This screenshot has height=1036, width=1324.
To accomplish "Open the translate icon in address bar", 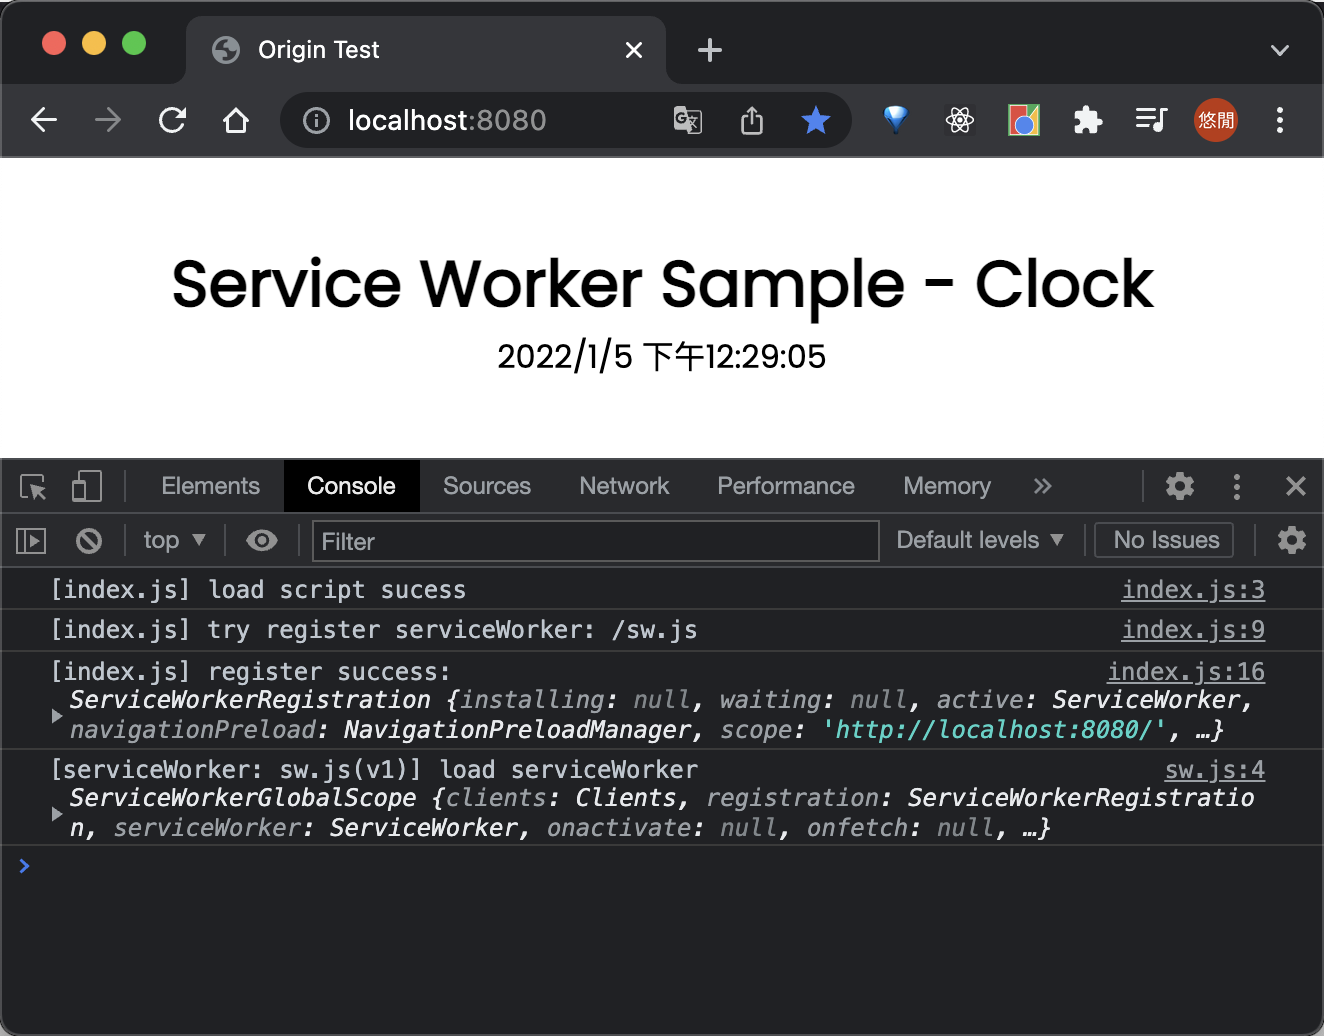I will tap(687, 120).
